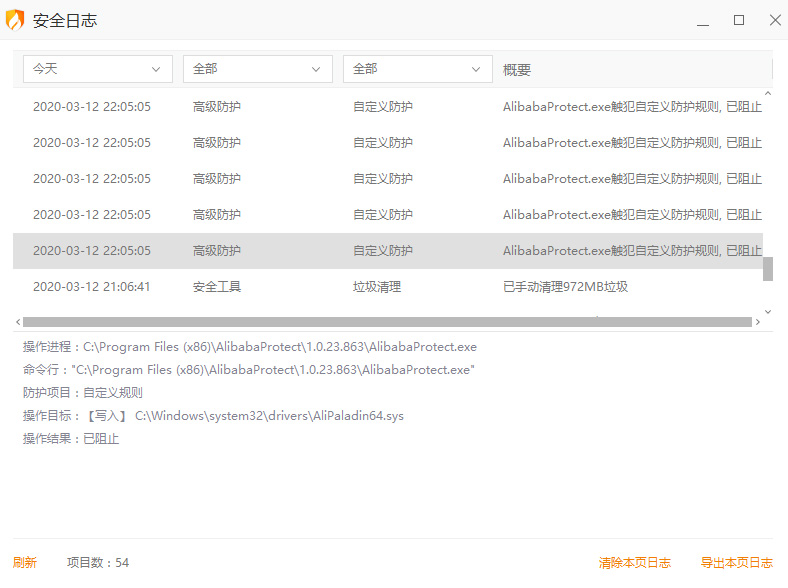Open the 今天 date filter dropdown
The image size is (788, 588).
click(97, 69)
